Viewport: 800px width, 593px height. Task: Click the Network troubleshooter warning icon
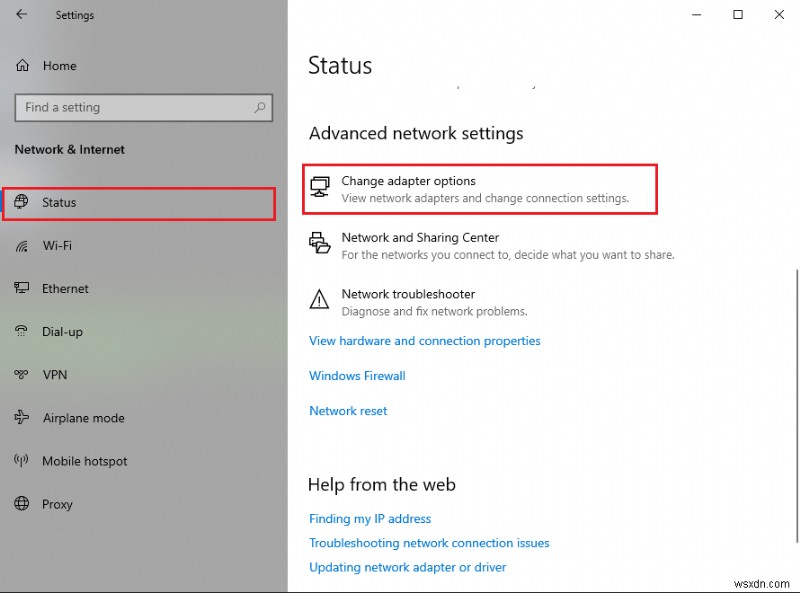tap(321, 299)
